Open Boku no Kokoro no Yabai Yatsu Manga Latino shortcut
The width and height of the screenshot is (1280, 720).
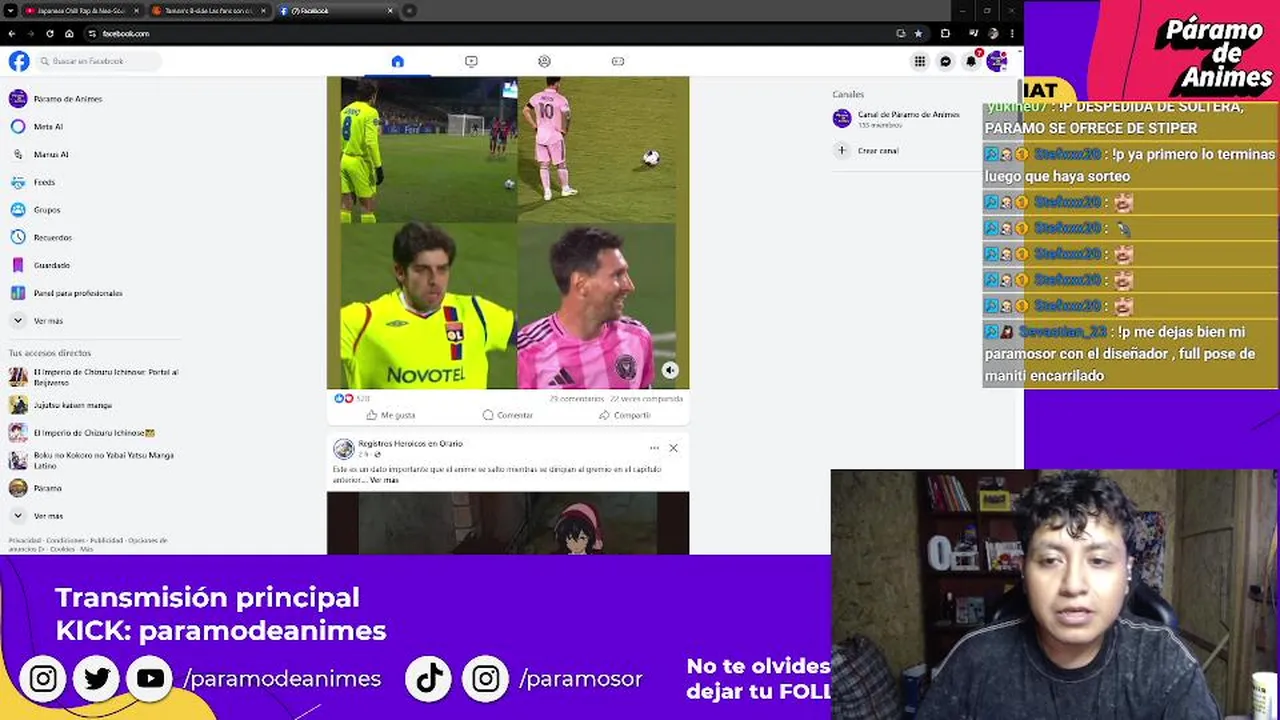point(92,460)
